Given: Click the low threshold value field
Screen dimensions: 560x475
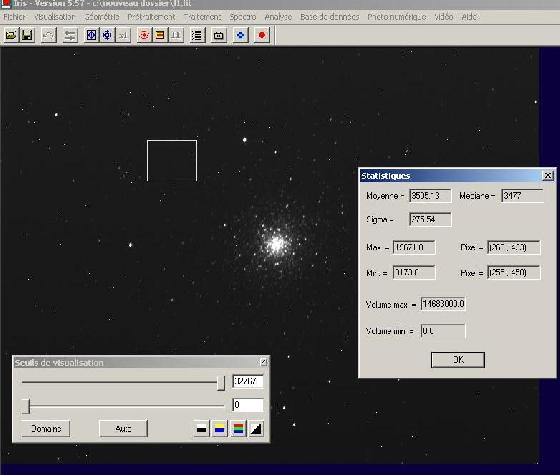Looking at the screenshot, I should click(248, 405).
